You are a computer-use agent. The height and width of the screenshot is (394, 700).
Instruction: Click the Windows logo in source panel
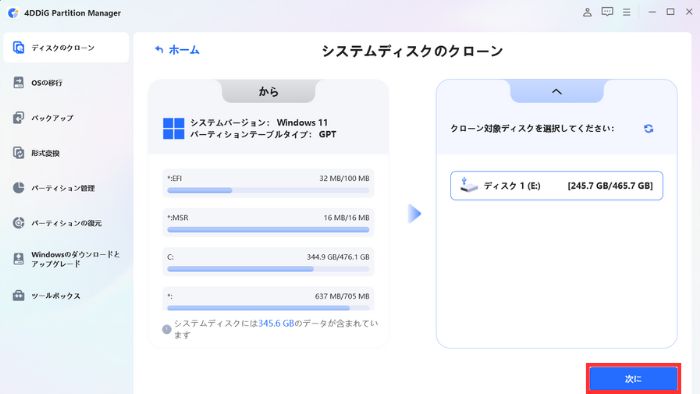coord(174,129)
